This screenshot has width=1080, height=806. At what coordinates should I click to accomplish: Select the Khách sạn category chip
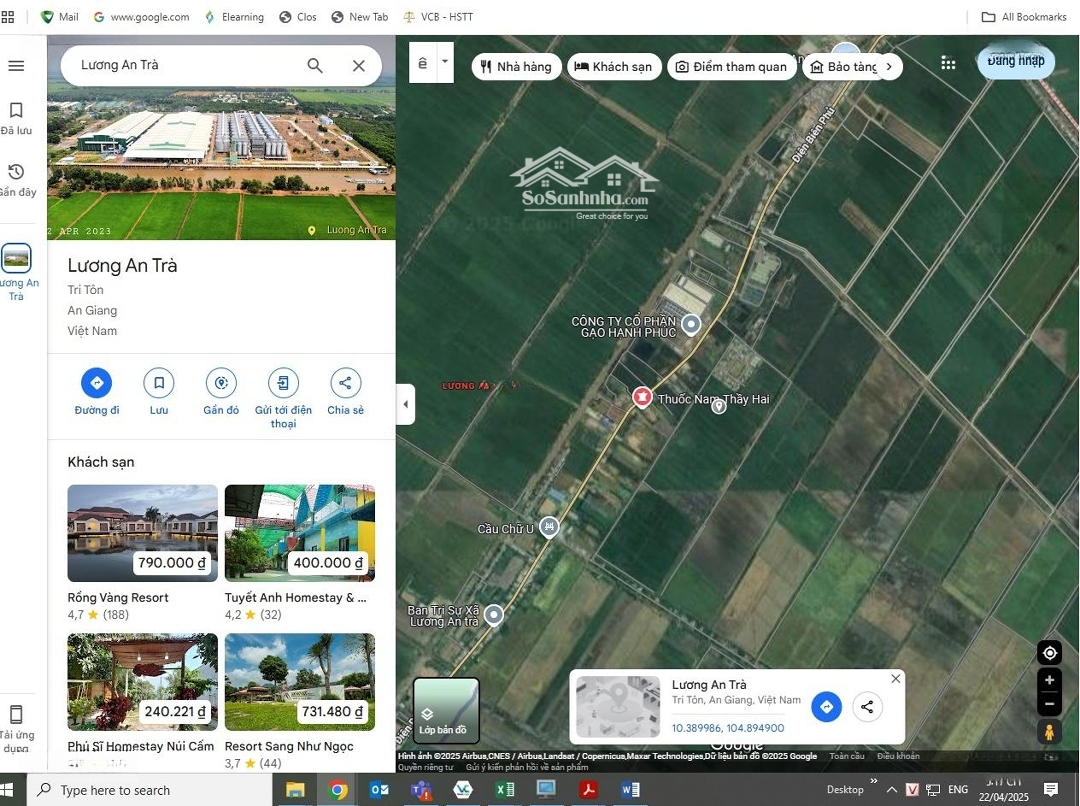click(x=613, y=66)
